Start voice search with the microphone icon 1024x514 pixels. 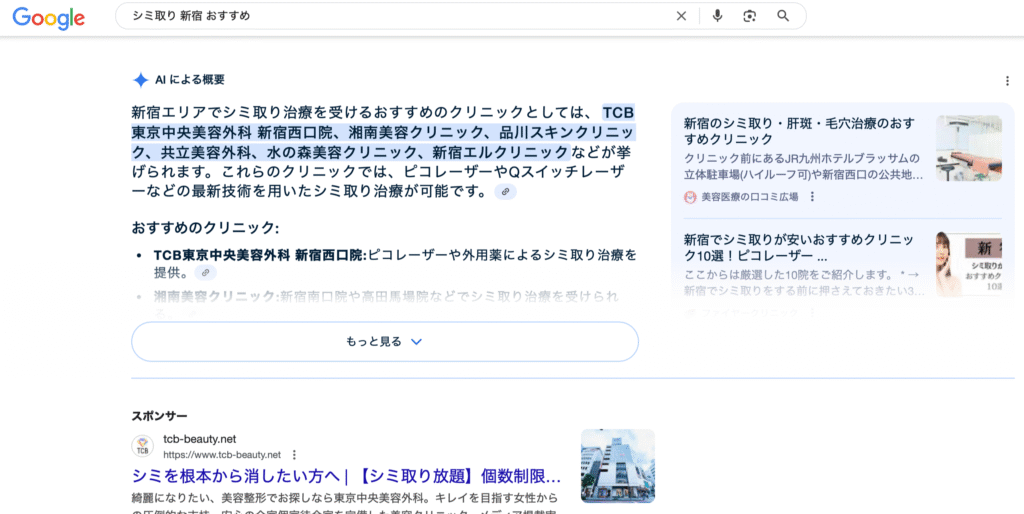(x=718, y=16)
